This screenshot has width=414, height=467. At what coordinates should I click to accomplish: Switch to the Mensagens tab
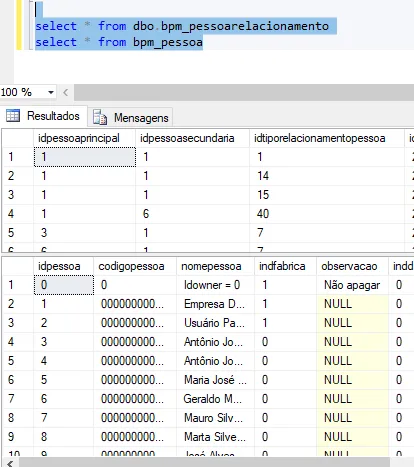pyautogui.click(x=130, y=117)
